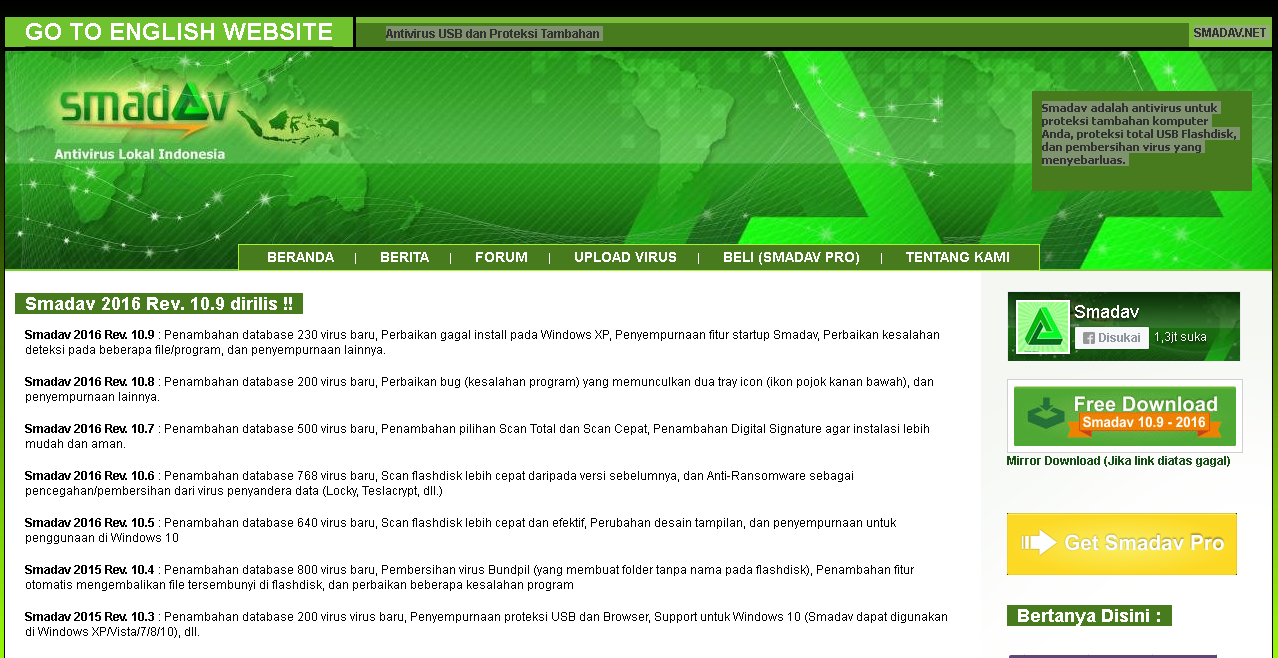
Task: Open the Beranda menu item
Action: pos(300,257)
